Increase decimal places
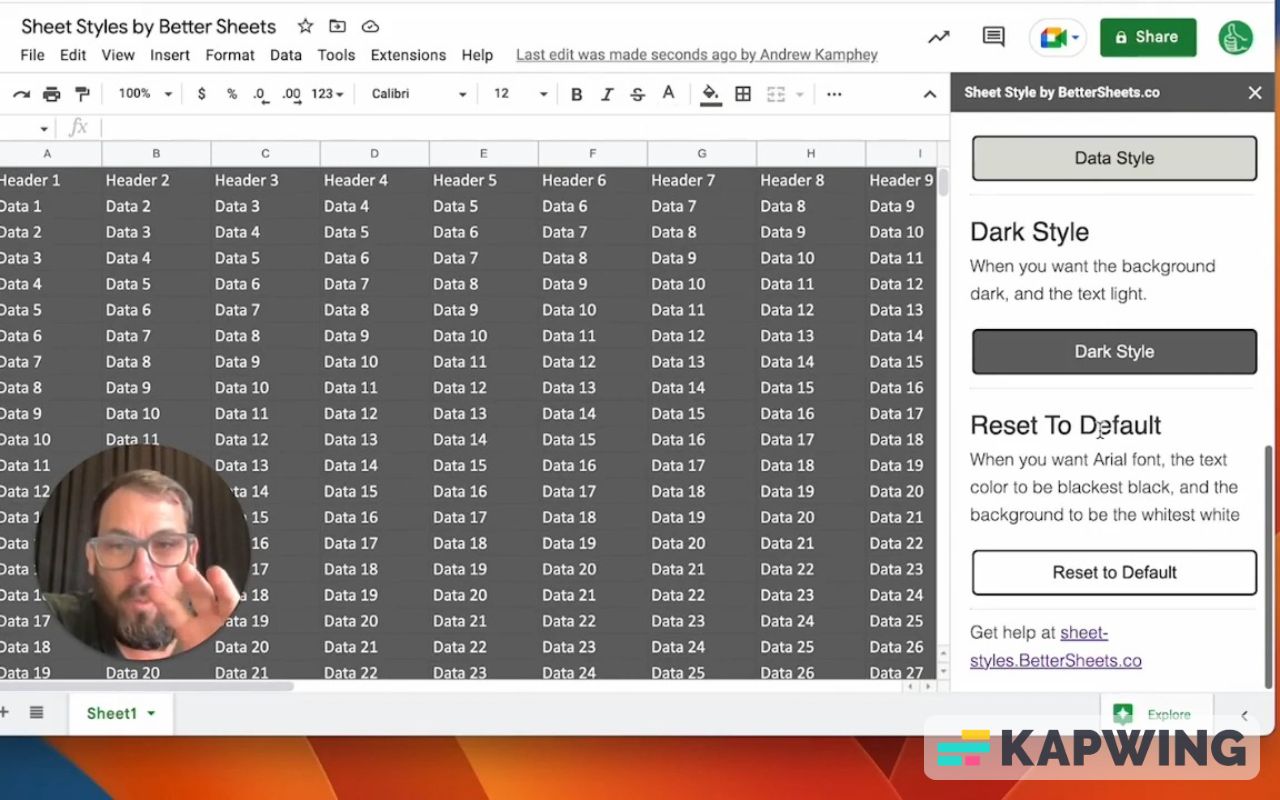The image size is (1280, 800). tap(291, 94)
